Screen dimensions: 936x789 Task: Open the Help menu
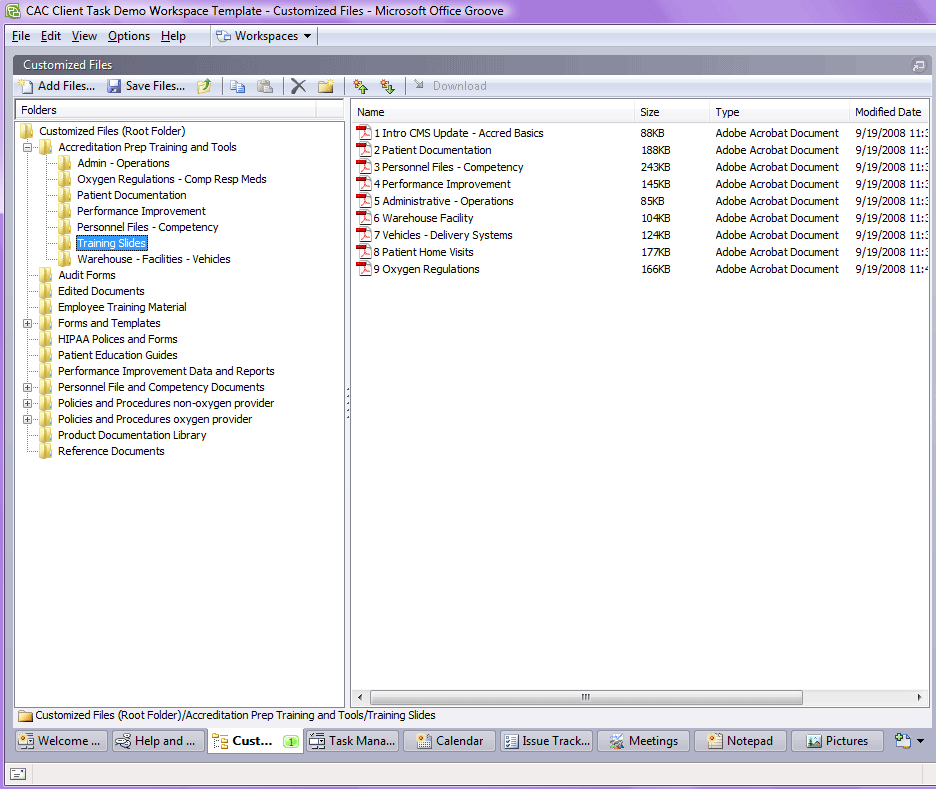point(173,36)
